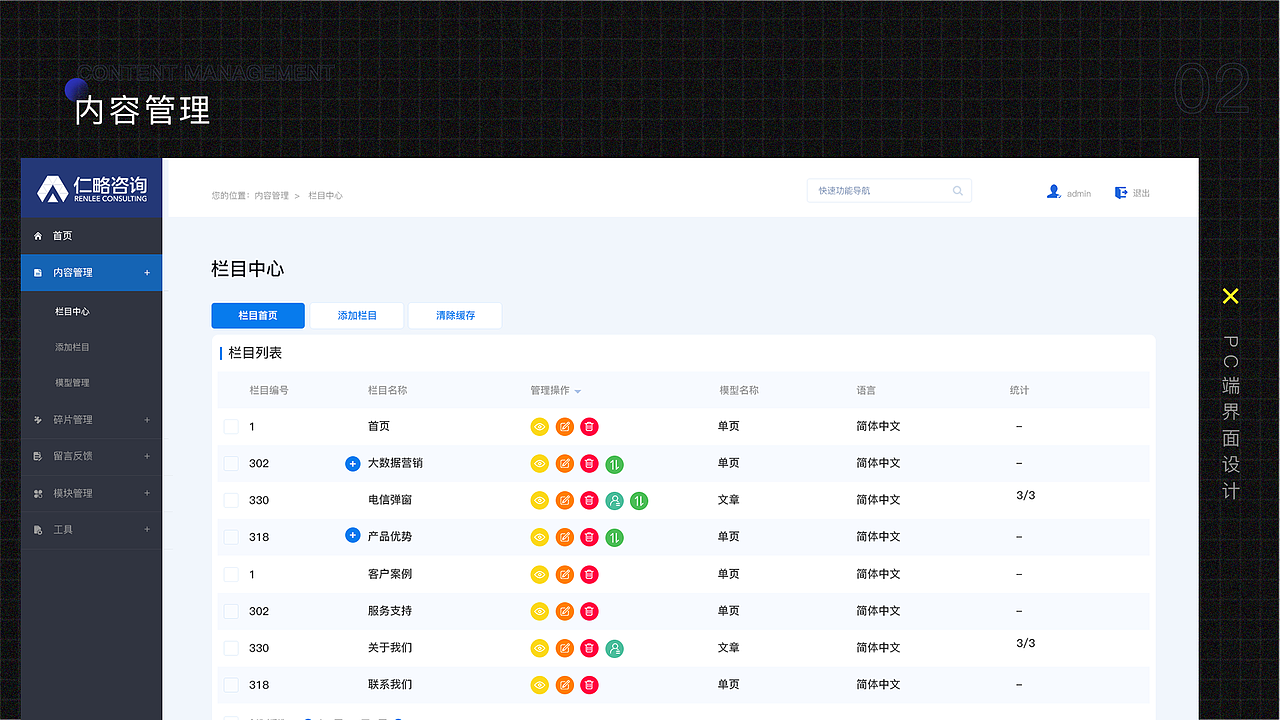Click the teal user icon for 电信弹窗
This screenshot has height=720, width=1280.
(615, 501)
